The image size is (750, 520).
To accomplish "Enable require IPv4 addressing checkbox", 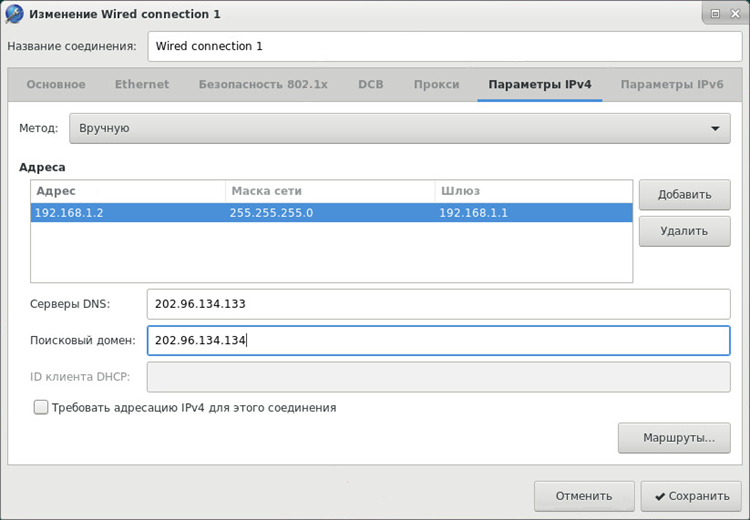I will click(41, 407).
